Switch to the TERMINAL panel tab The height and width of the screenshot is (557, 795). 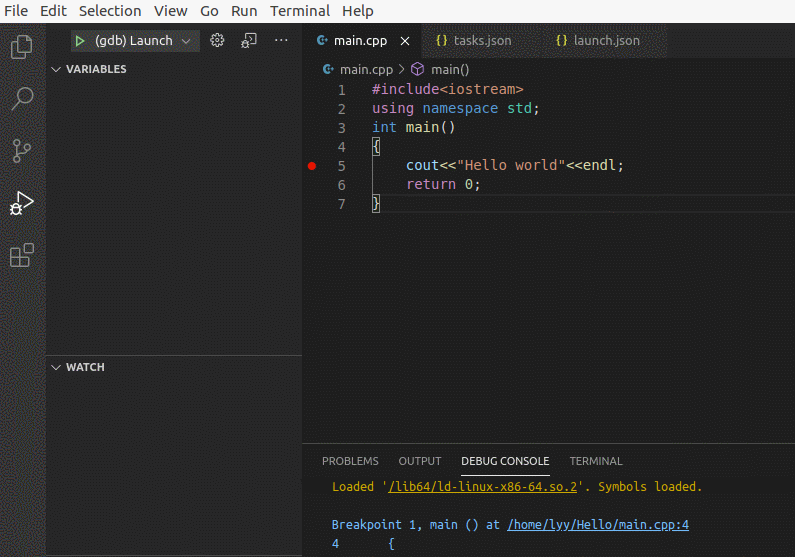click(596, 461)
